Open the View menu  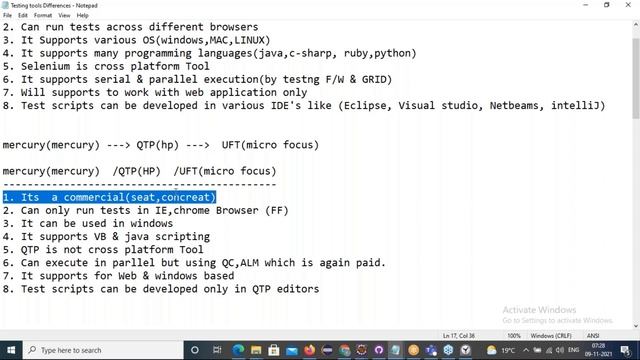[64, 16]
